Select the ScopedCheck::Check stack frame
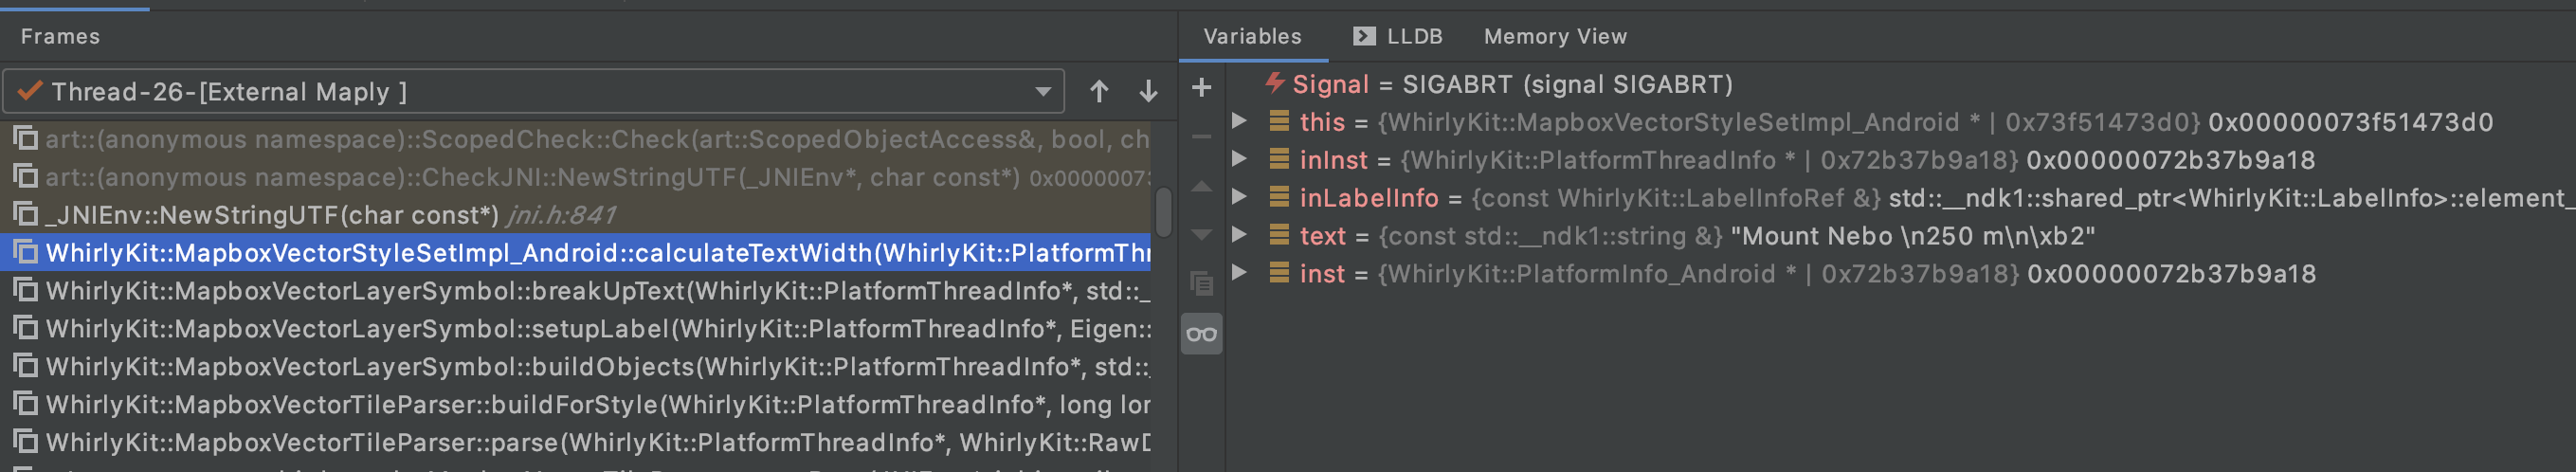The width and height of the screenshot is (2576, 472). tap(576, 139)
